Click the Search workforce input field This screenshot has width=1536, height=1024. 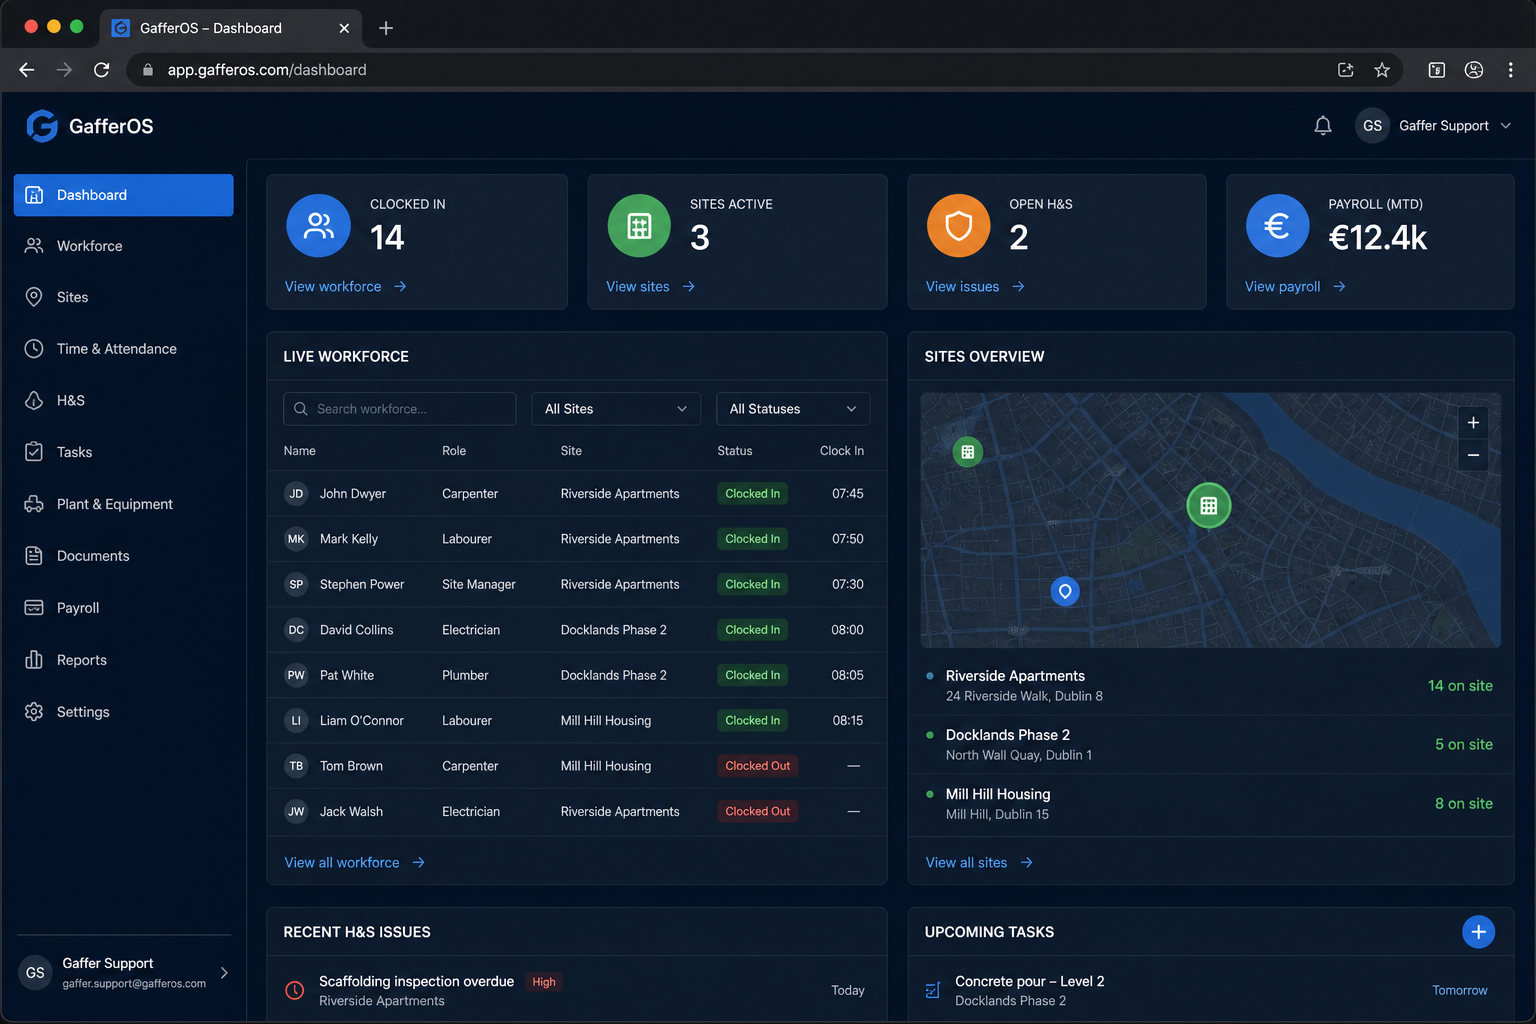click(x=400, y=409)
